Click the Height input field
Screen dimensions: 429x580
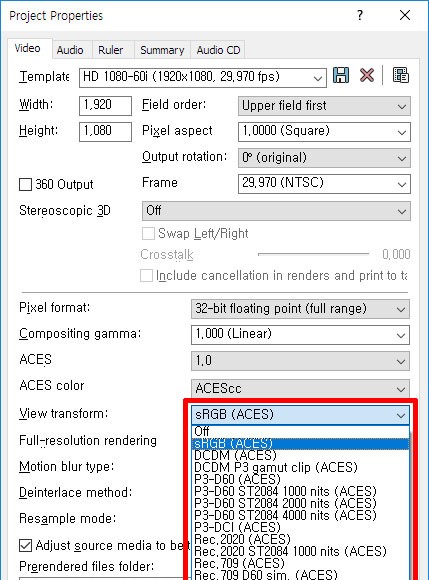(x=105, y=132)
